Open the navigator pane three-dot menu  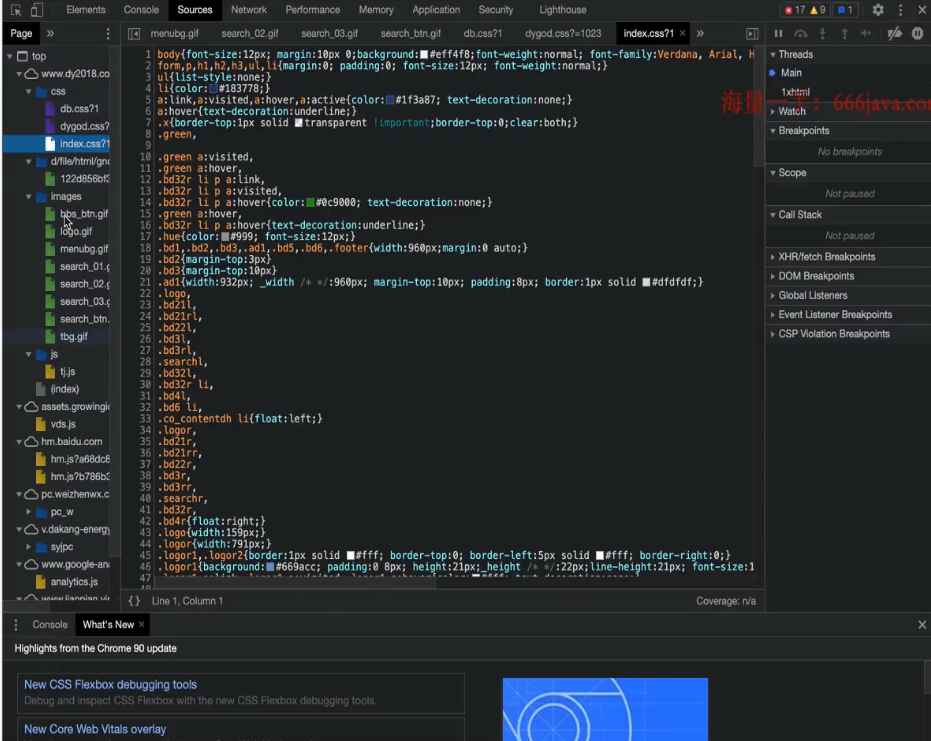[x=107, y=34]
